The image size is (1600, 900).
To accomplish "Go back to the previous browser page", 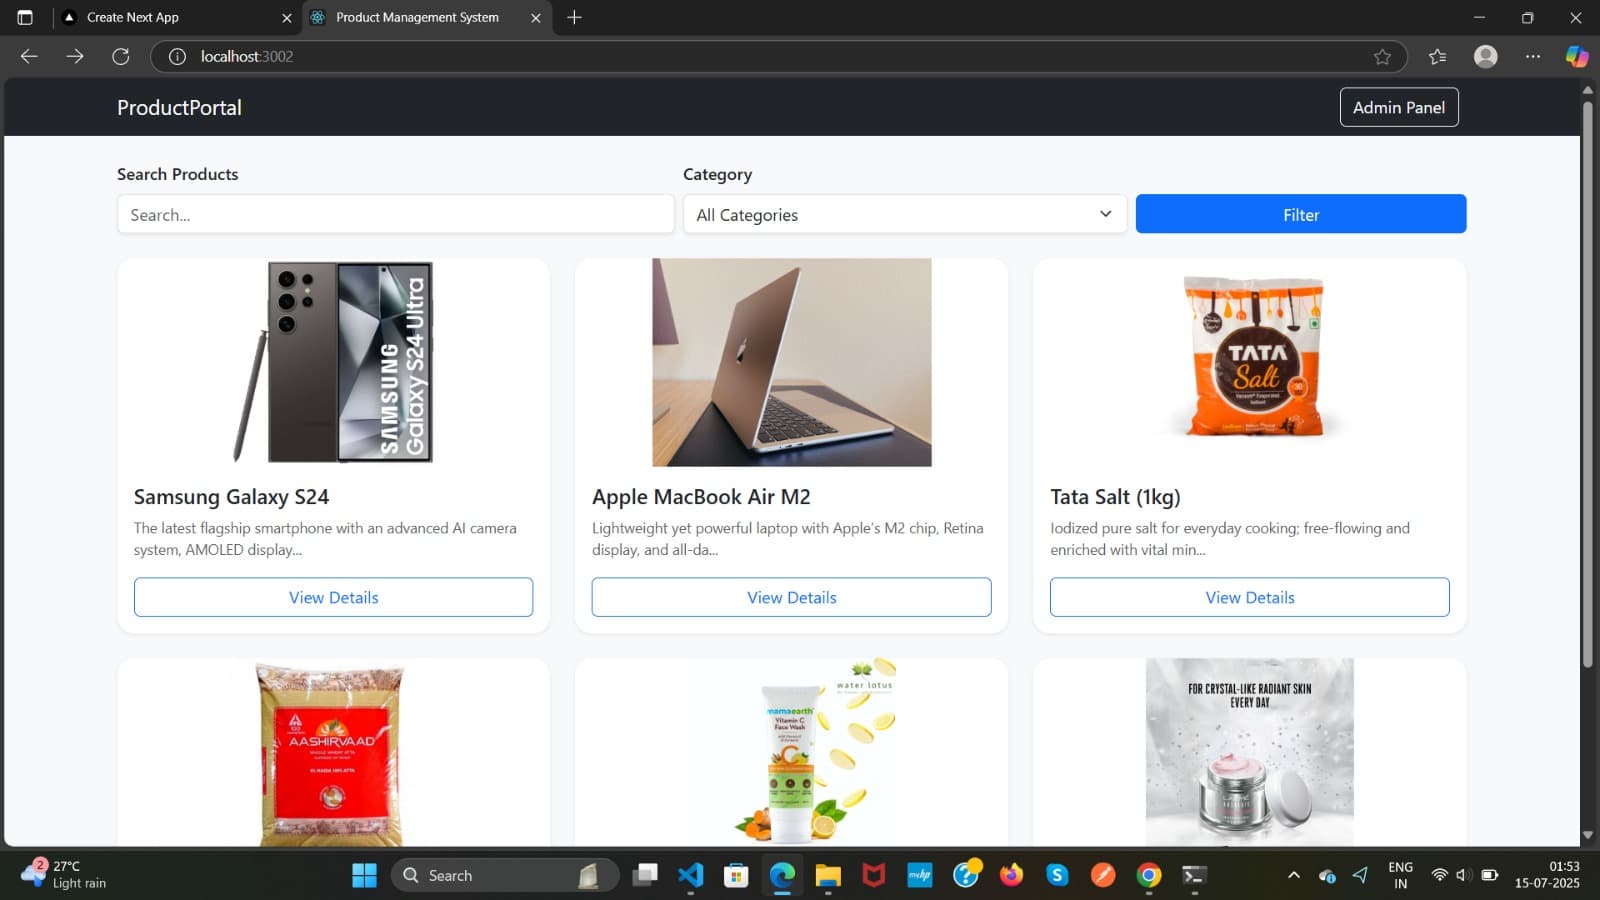I will (29, 56).
